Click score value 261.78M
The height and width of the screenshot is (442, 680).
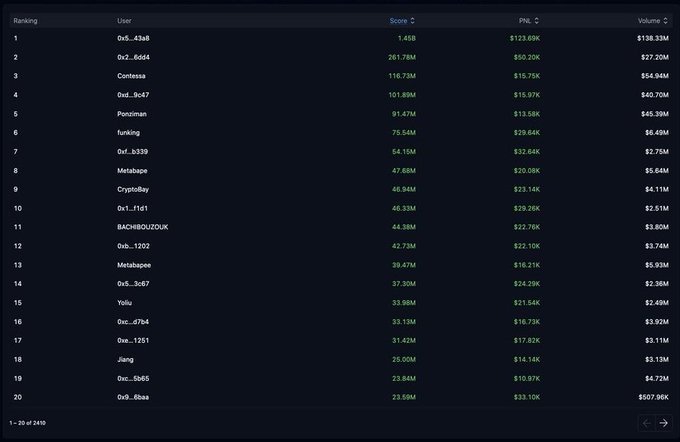pos(402,57)
